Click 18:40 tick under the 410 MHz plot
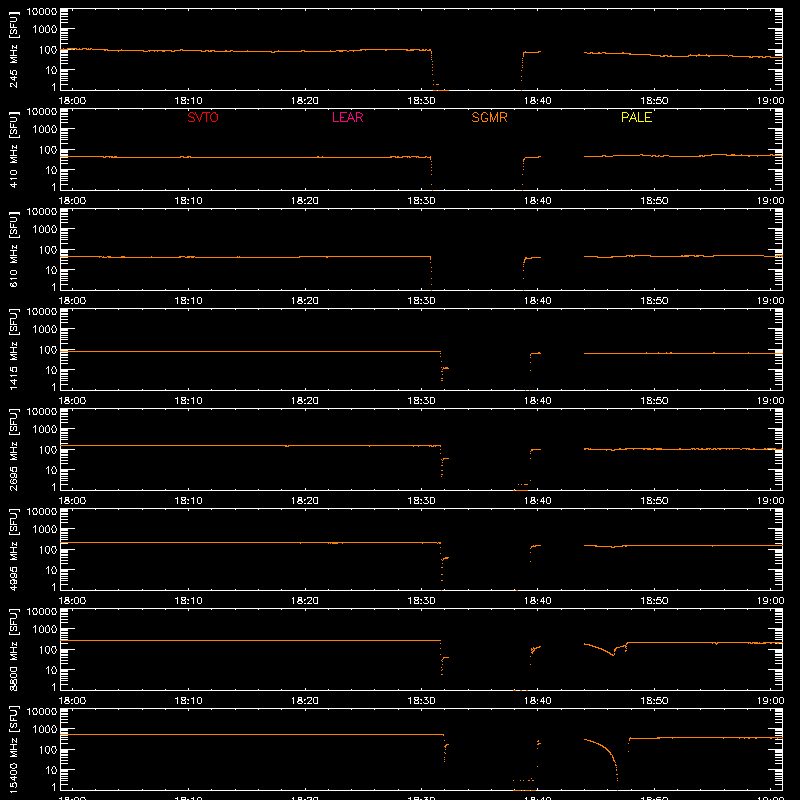The image size is (800, 800). pyautogui.click(x=538, y=201)
